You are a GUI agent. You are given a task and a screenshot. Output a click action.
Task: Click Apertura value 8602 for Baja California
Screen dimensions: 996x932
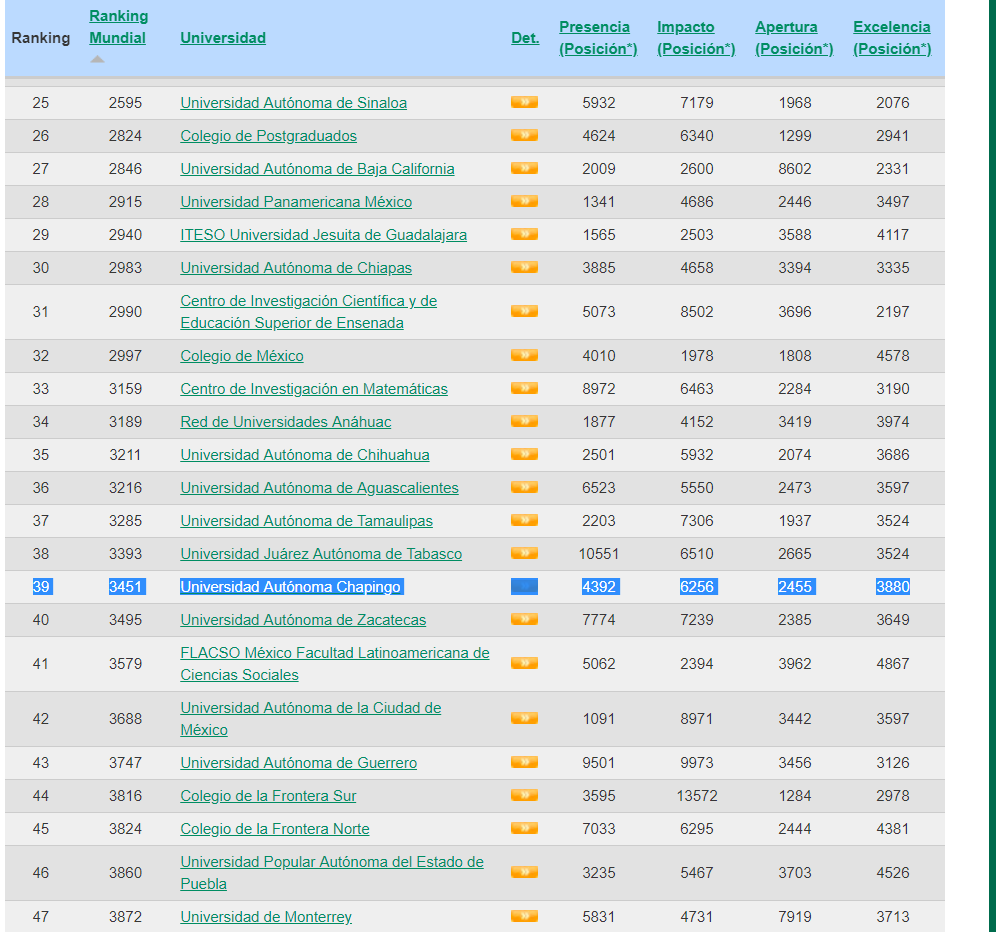click(x=795, y=169)
